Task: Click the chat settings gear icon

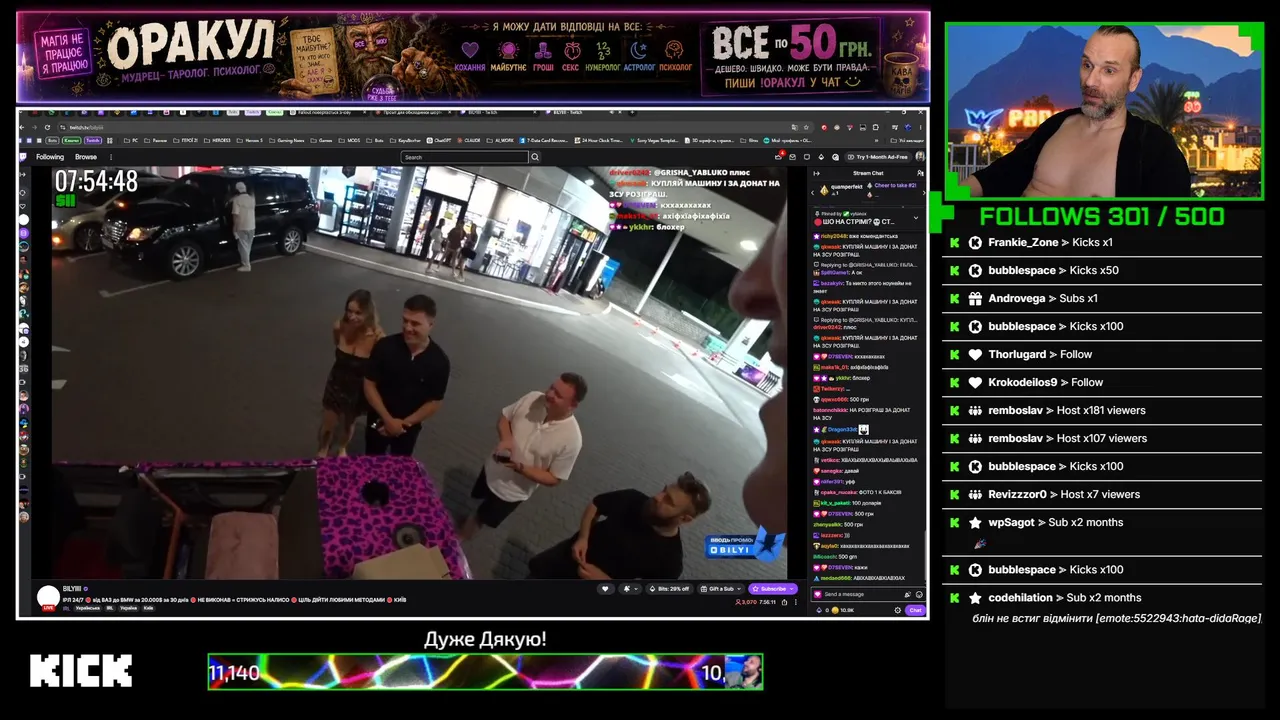Action: coord(898,610)
